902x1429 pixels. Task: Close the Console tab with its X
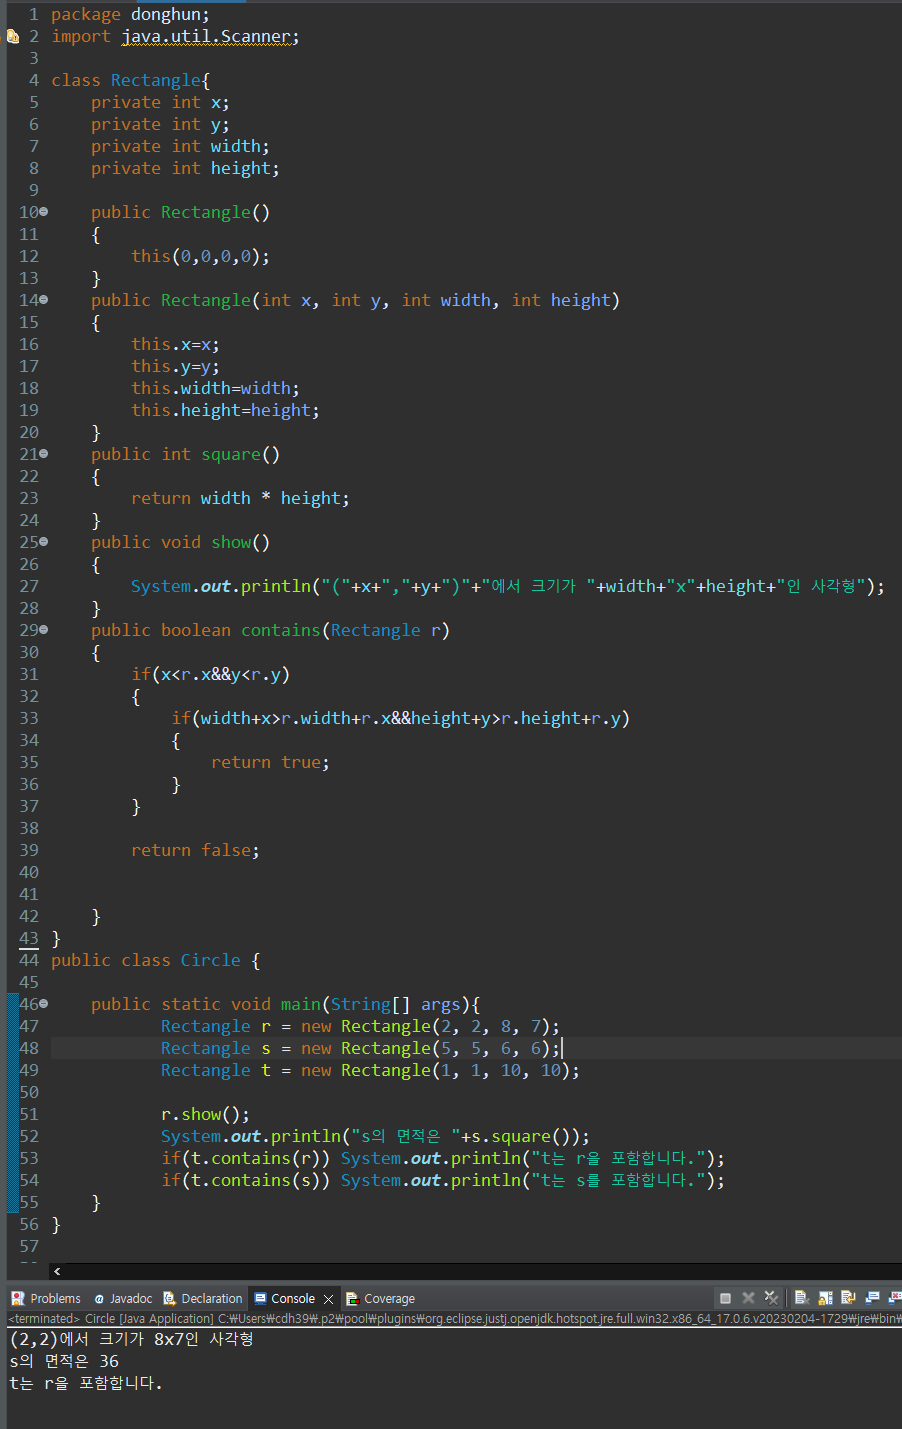tap(328, 1299)
